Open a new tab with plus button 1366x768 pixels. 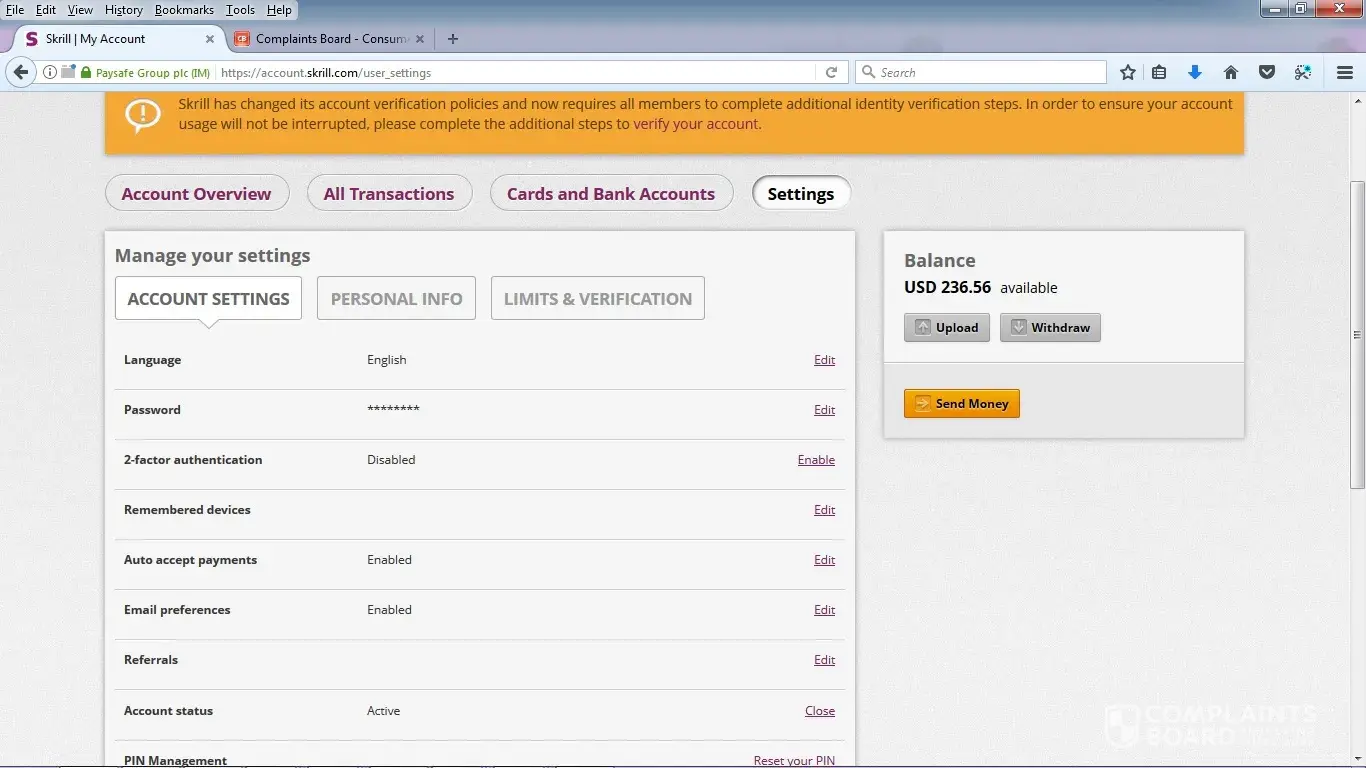pyautogui.click(x=453, y=39)
